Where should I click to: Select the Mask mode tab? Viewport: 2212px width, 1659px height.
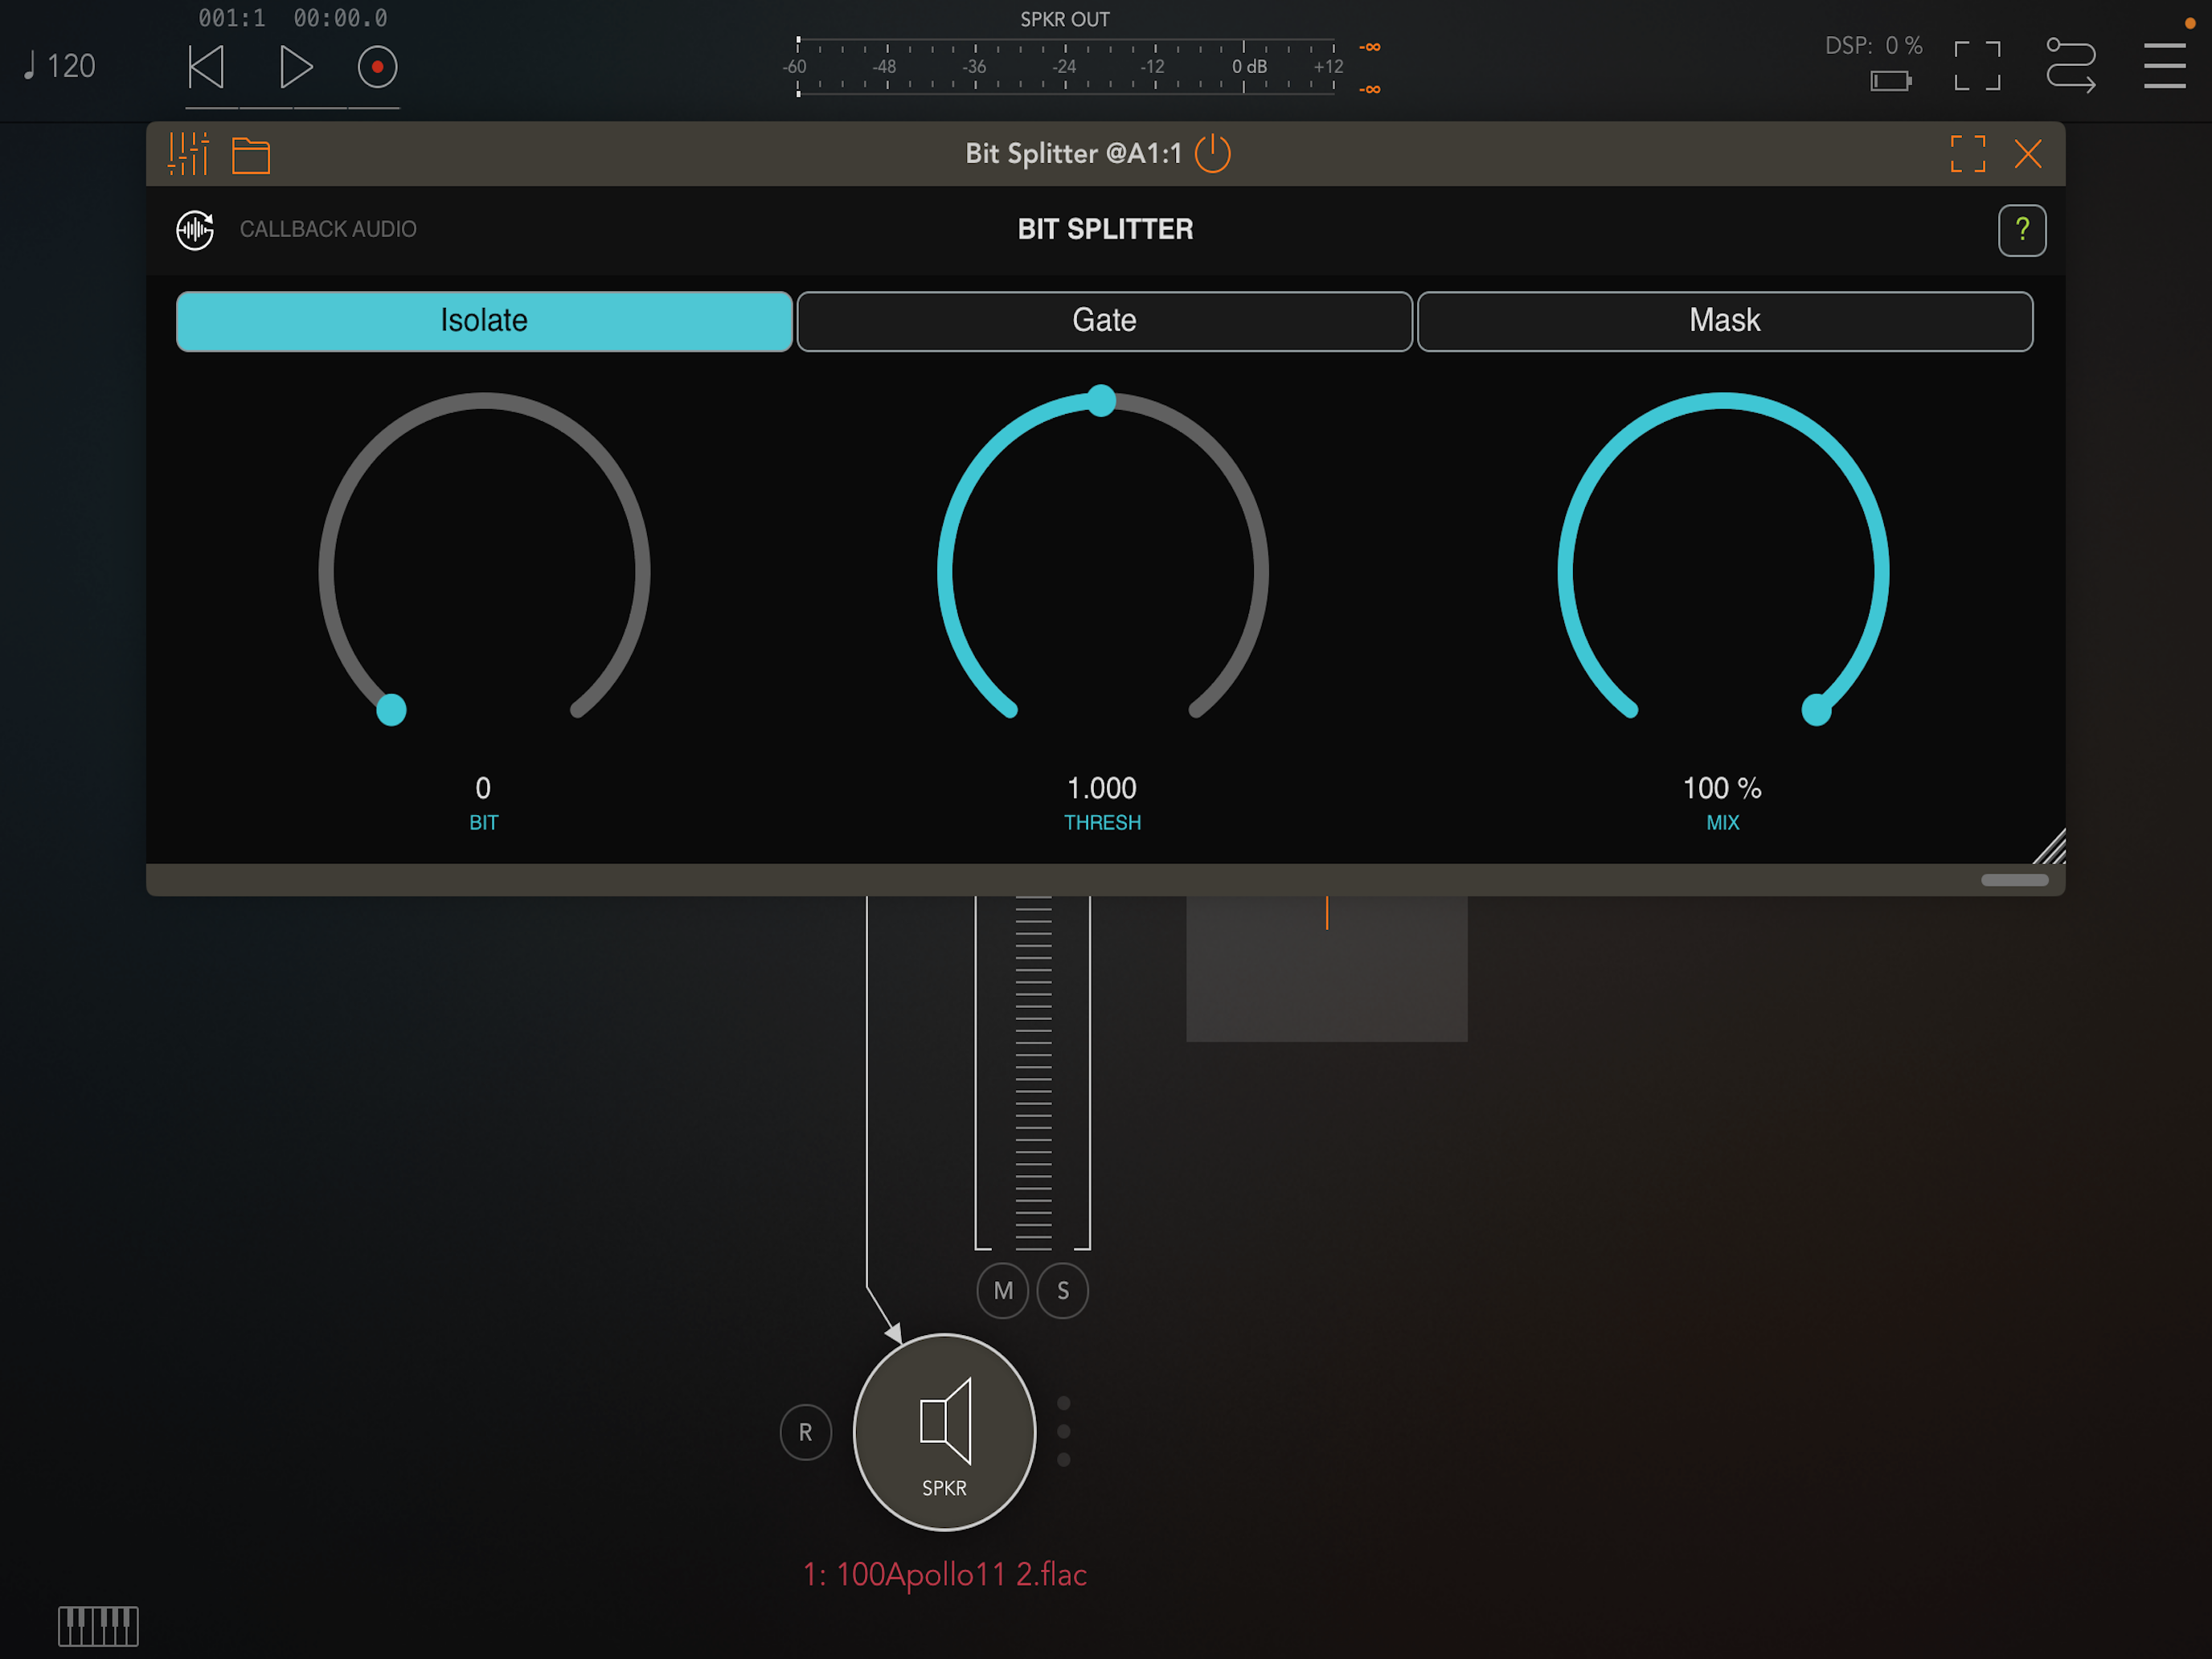coord(1724,321)
